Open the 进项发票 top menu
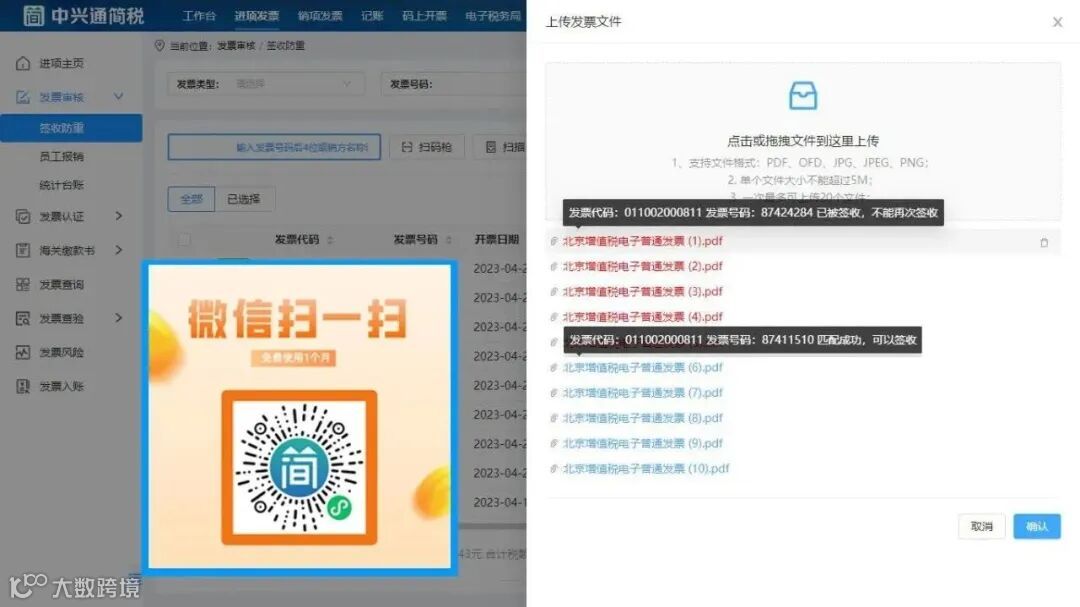 click(x=256, y=16)
